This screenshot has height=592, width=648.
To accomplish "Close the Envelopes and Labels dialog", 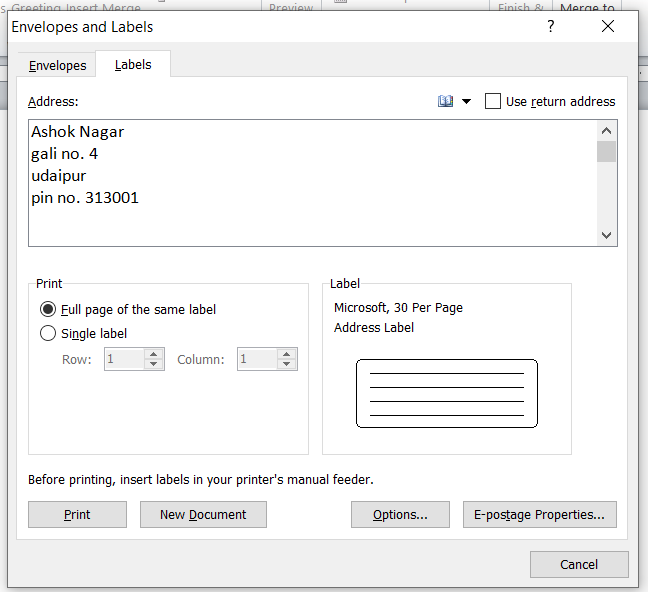I will pos(608,27).
